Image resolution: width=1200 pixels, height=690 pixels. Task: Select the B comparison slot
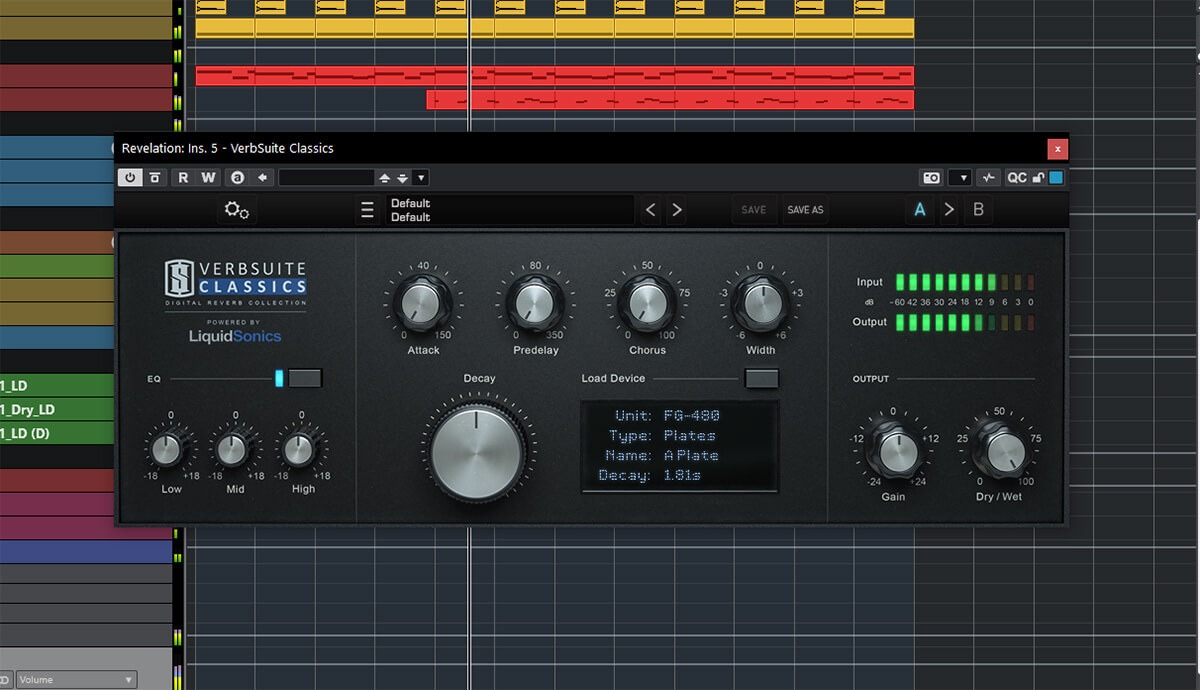pyautogui.click(x=979, y=210)
